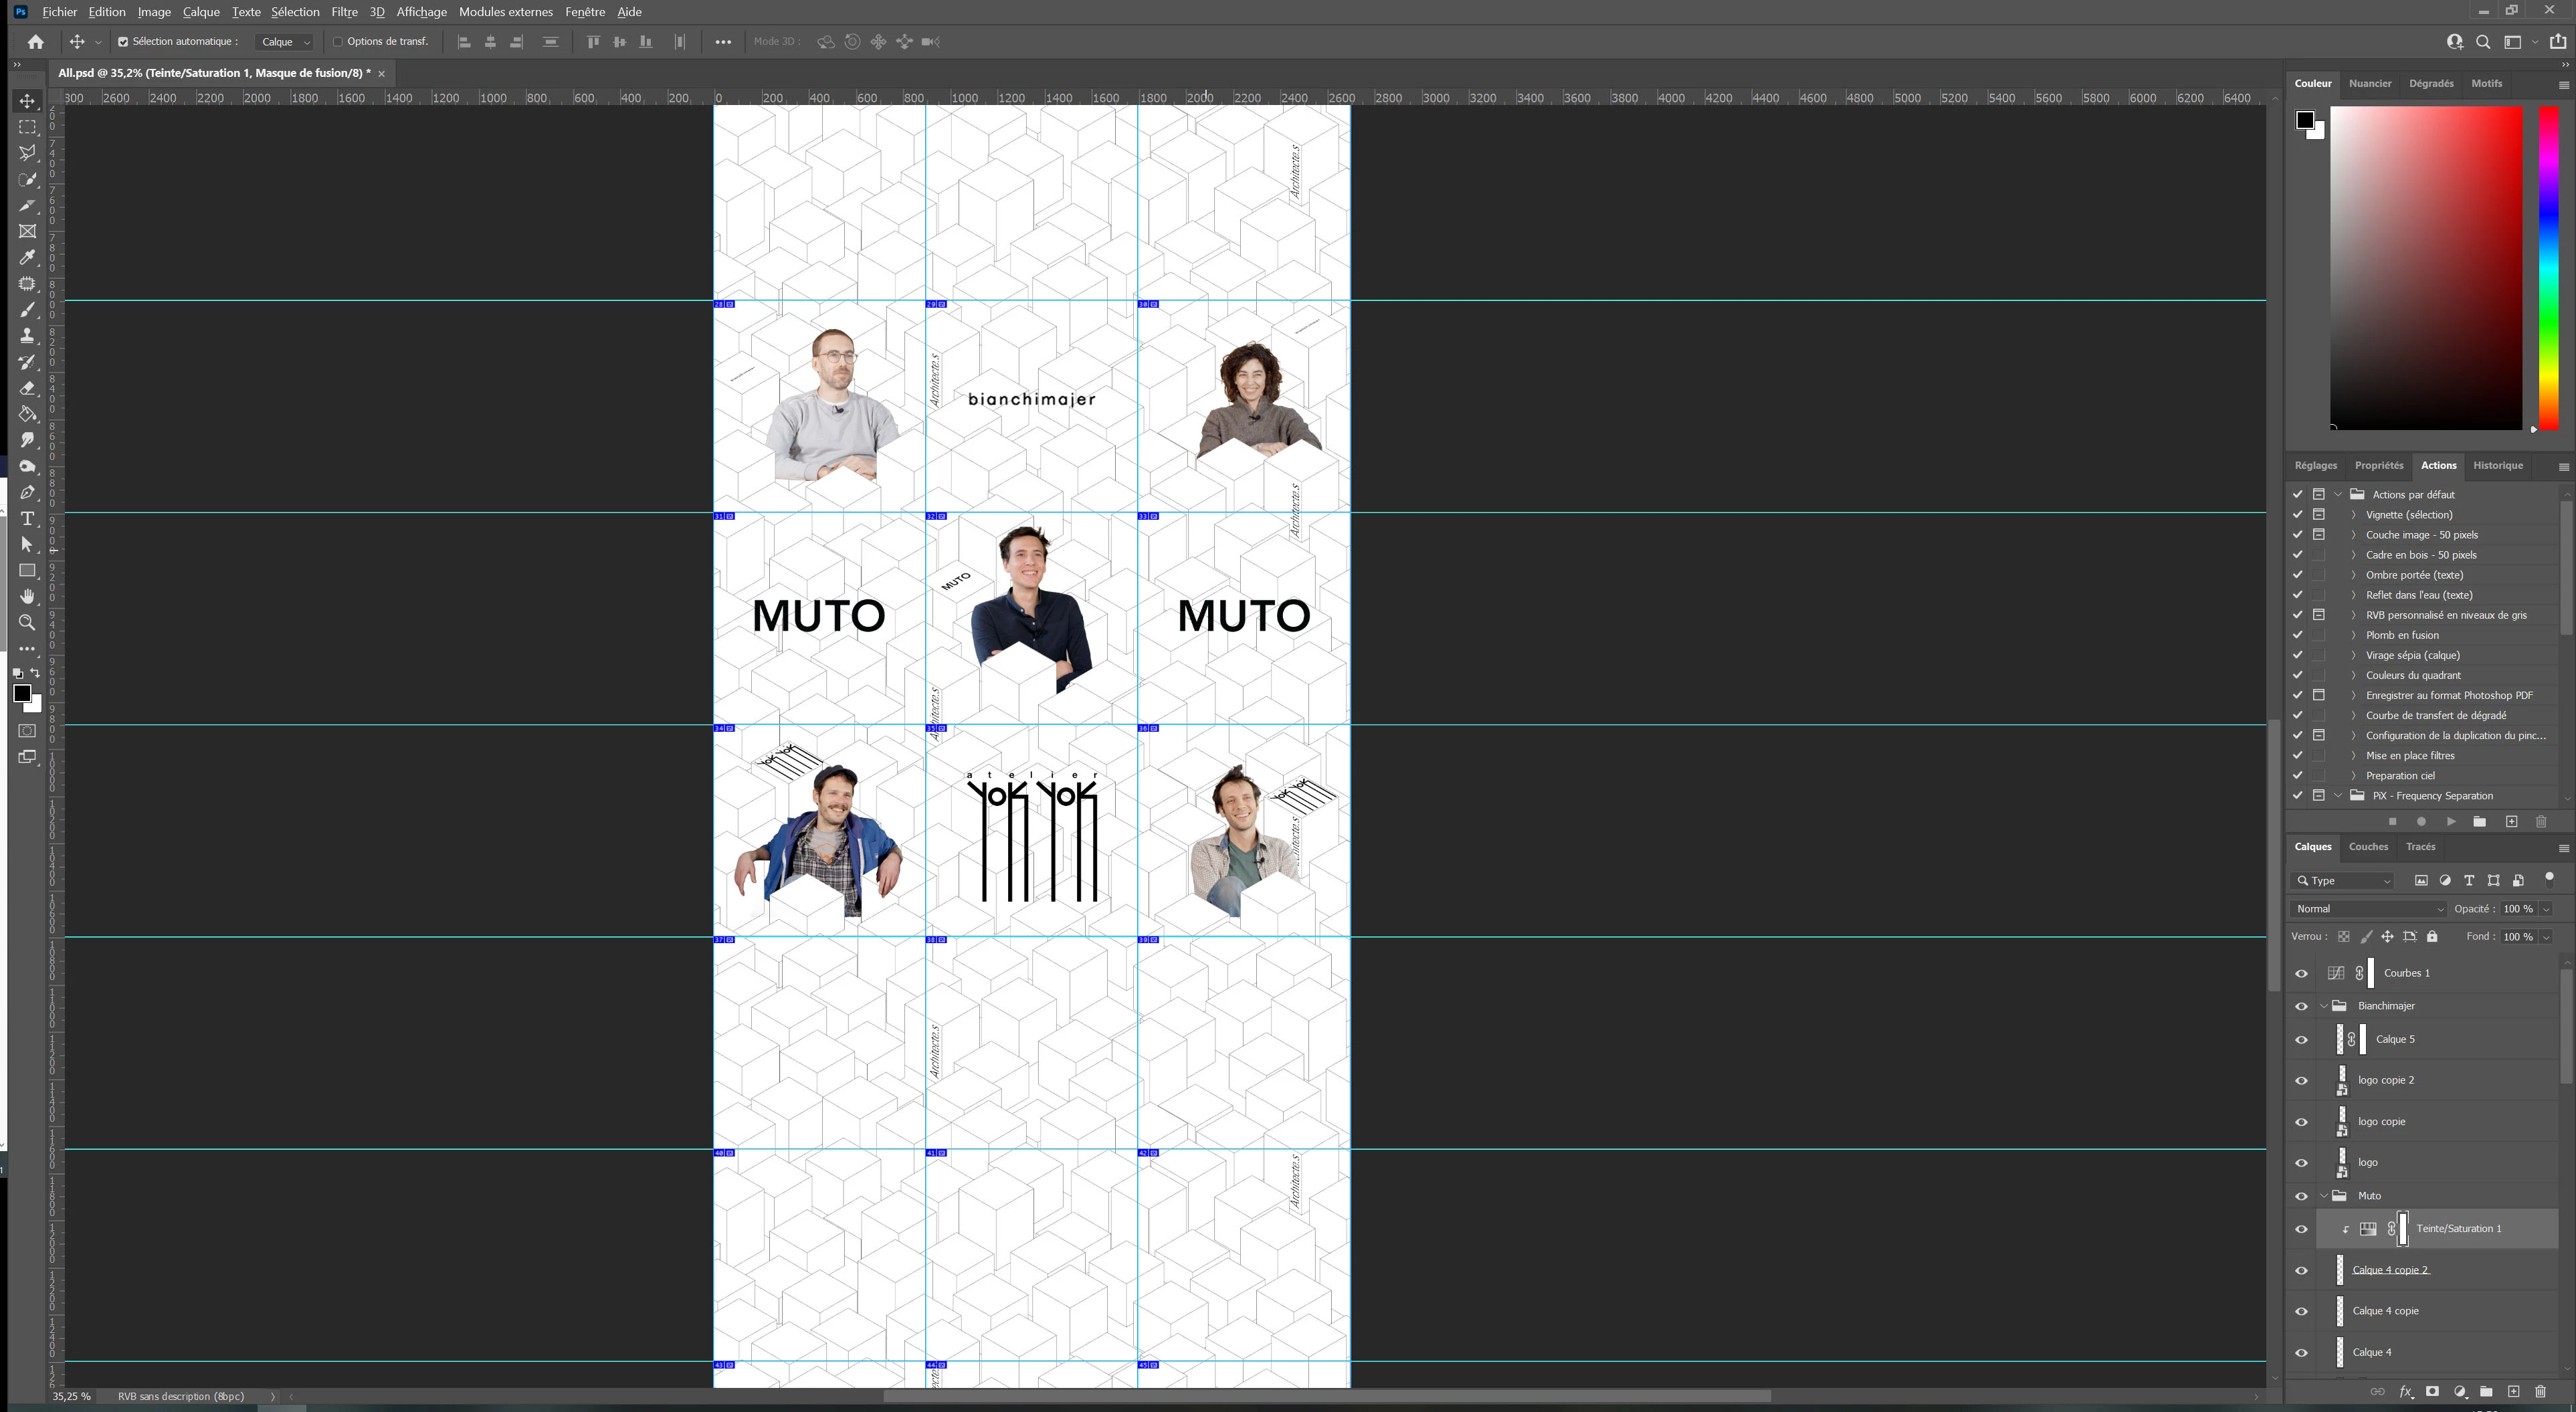Select the Zoom tool
Image resolution: width=2576 pixels, height=1412 pixels.
point(27,623)
